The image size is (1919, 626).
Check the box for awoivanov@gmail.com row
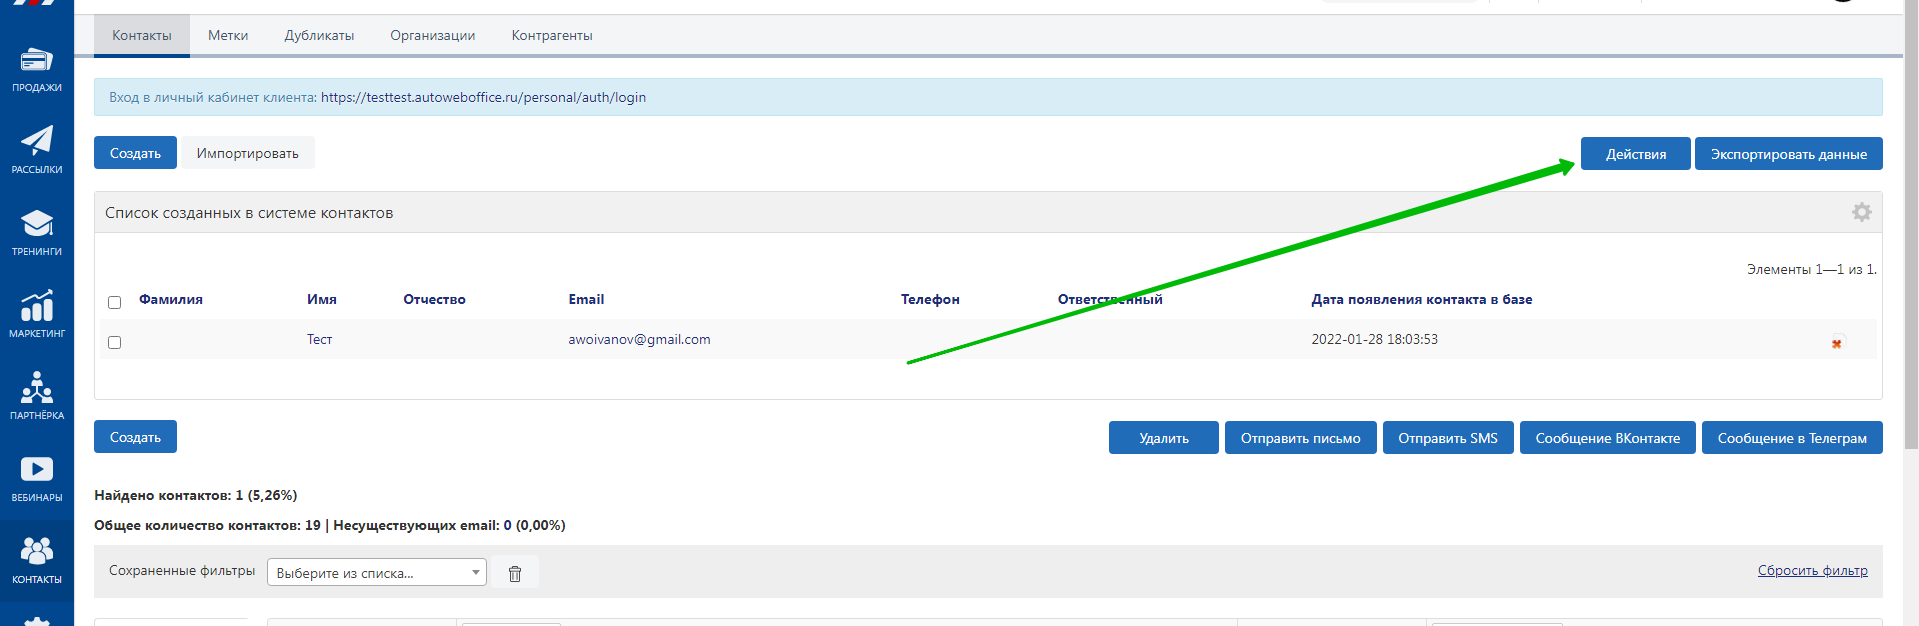coord(114,342)
